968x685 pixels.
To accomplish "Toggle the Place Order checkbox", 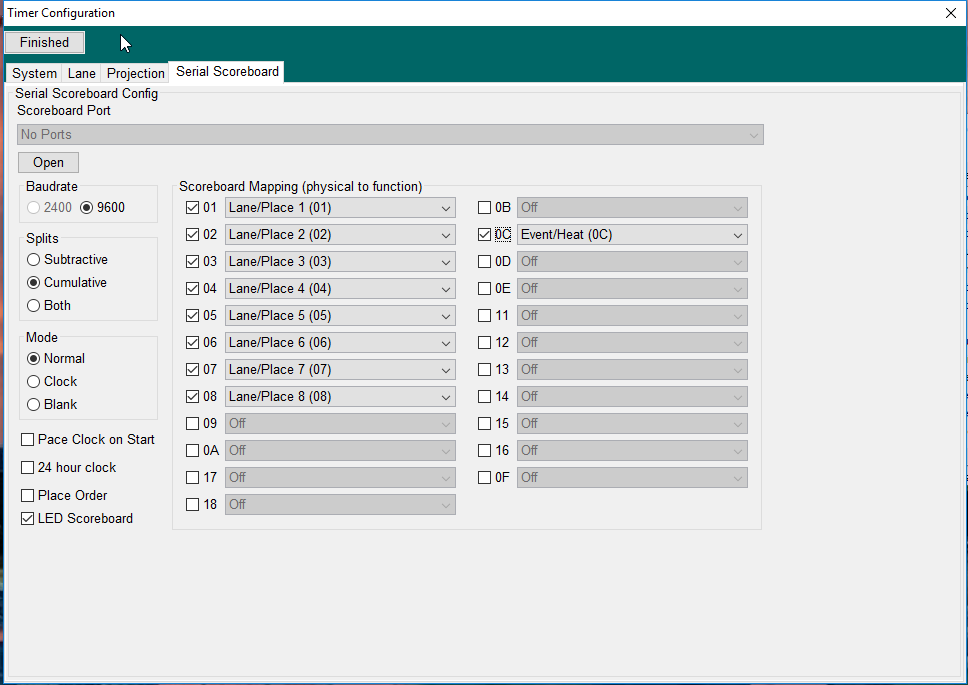I will (28, 496).
